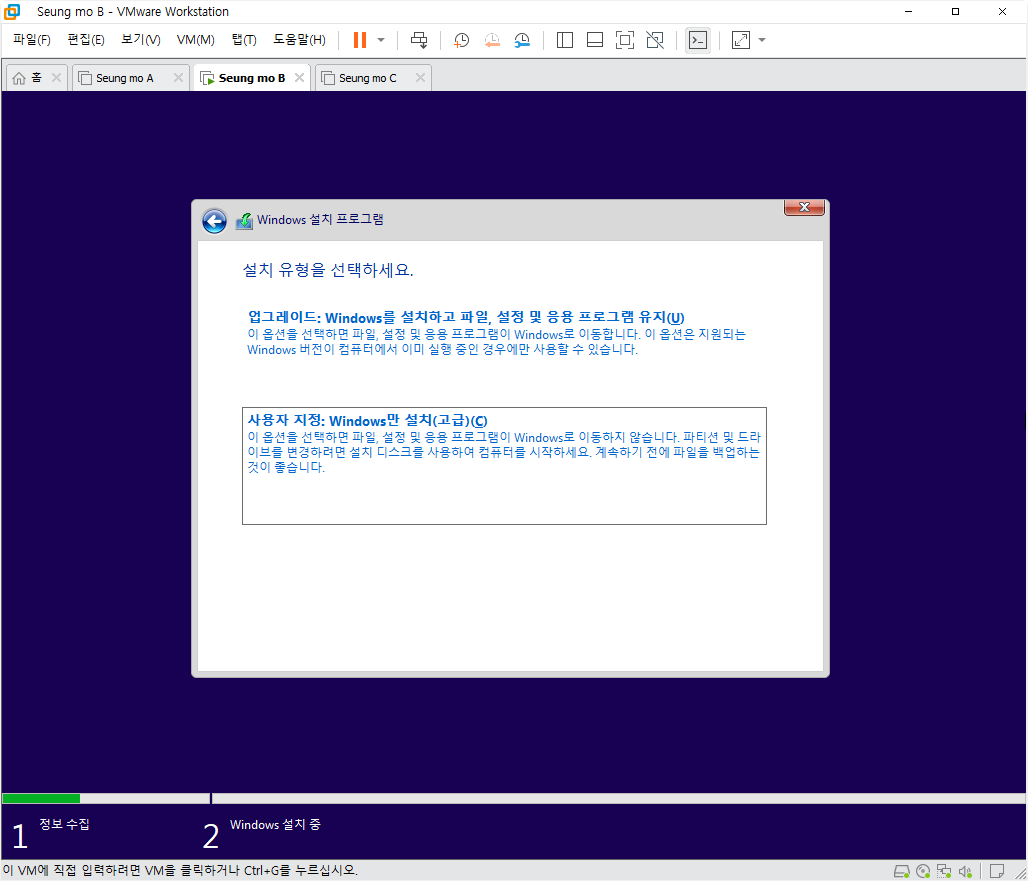Image resolution: width=1028 pixels, height=881 pixels.
Task: Open the 탭(T) menu
Action: [x=244, y=40]
